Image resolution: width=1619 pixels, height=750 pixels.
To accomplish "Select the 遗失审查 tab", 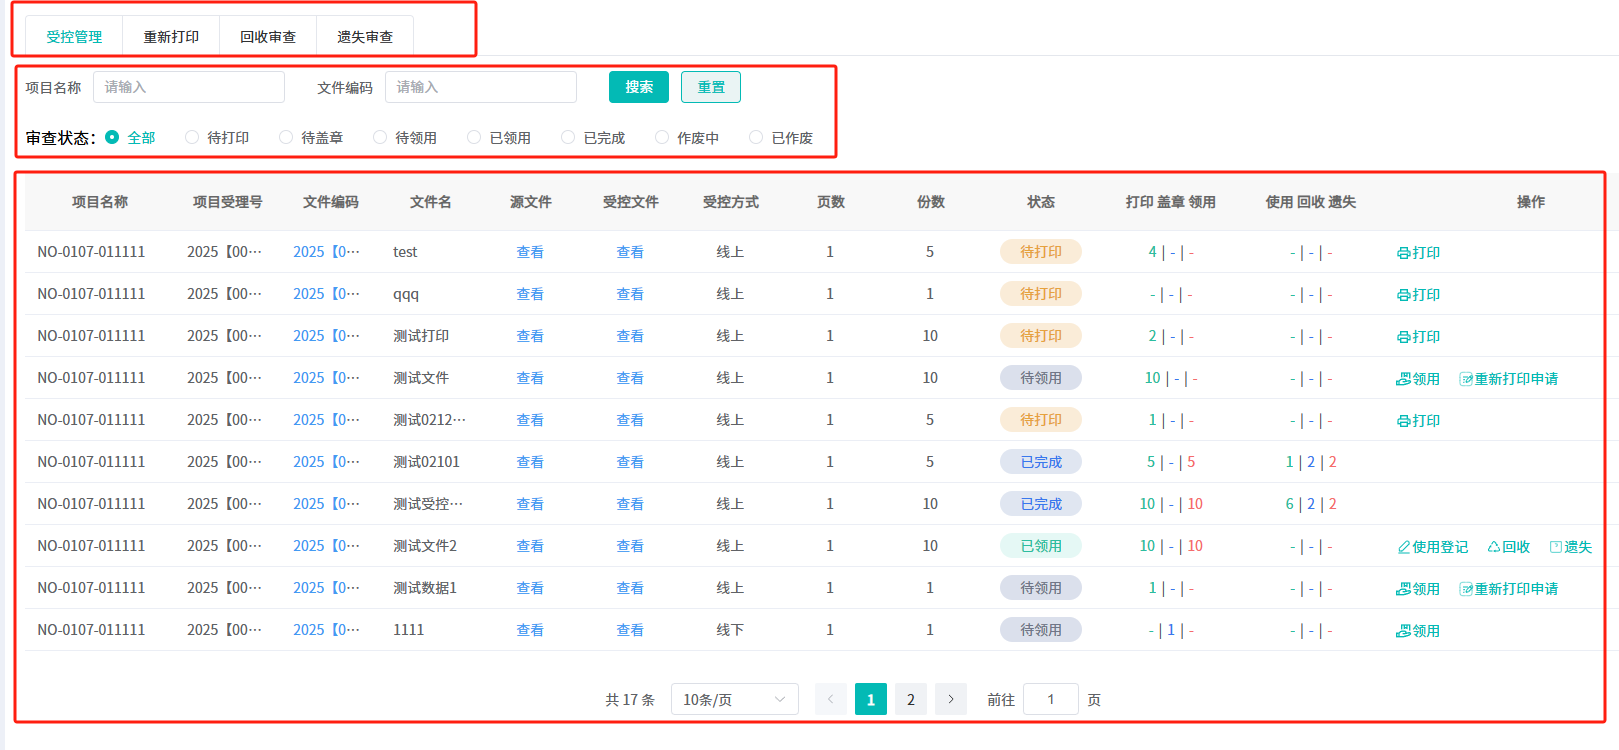I will click(365, 37).
